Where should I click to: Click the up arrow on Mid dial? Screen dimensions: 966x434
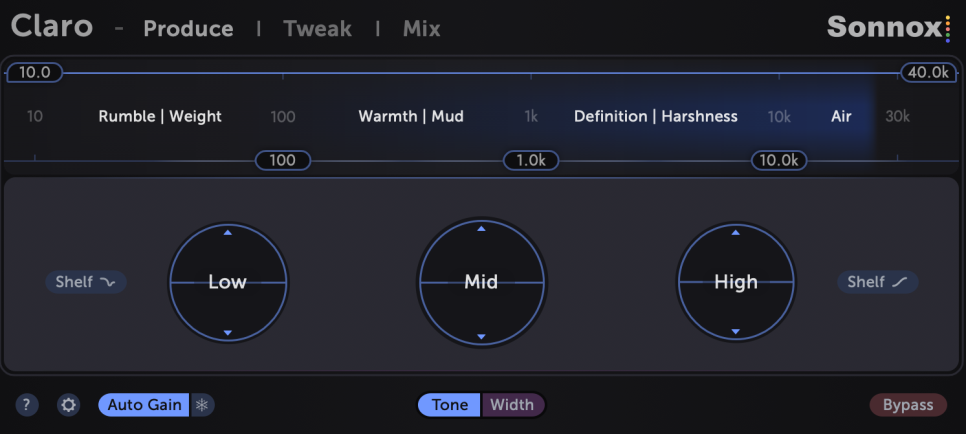click(x=481, y=229)
